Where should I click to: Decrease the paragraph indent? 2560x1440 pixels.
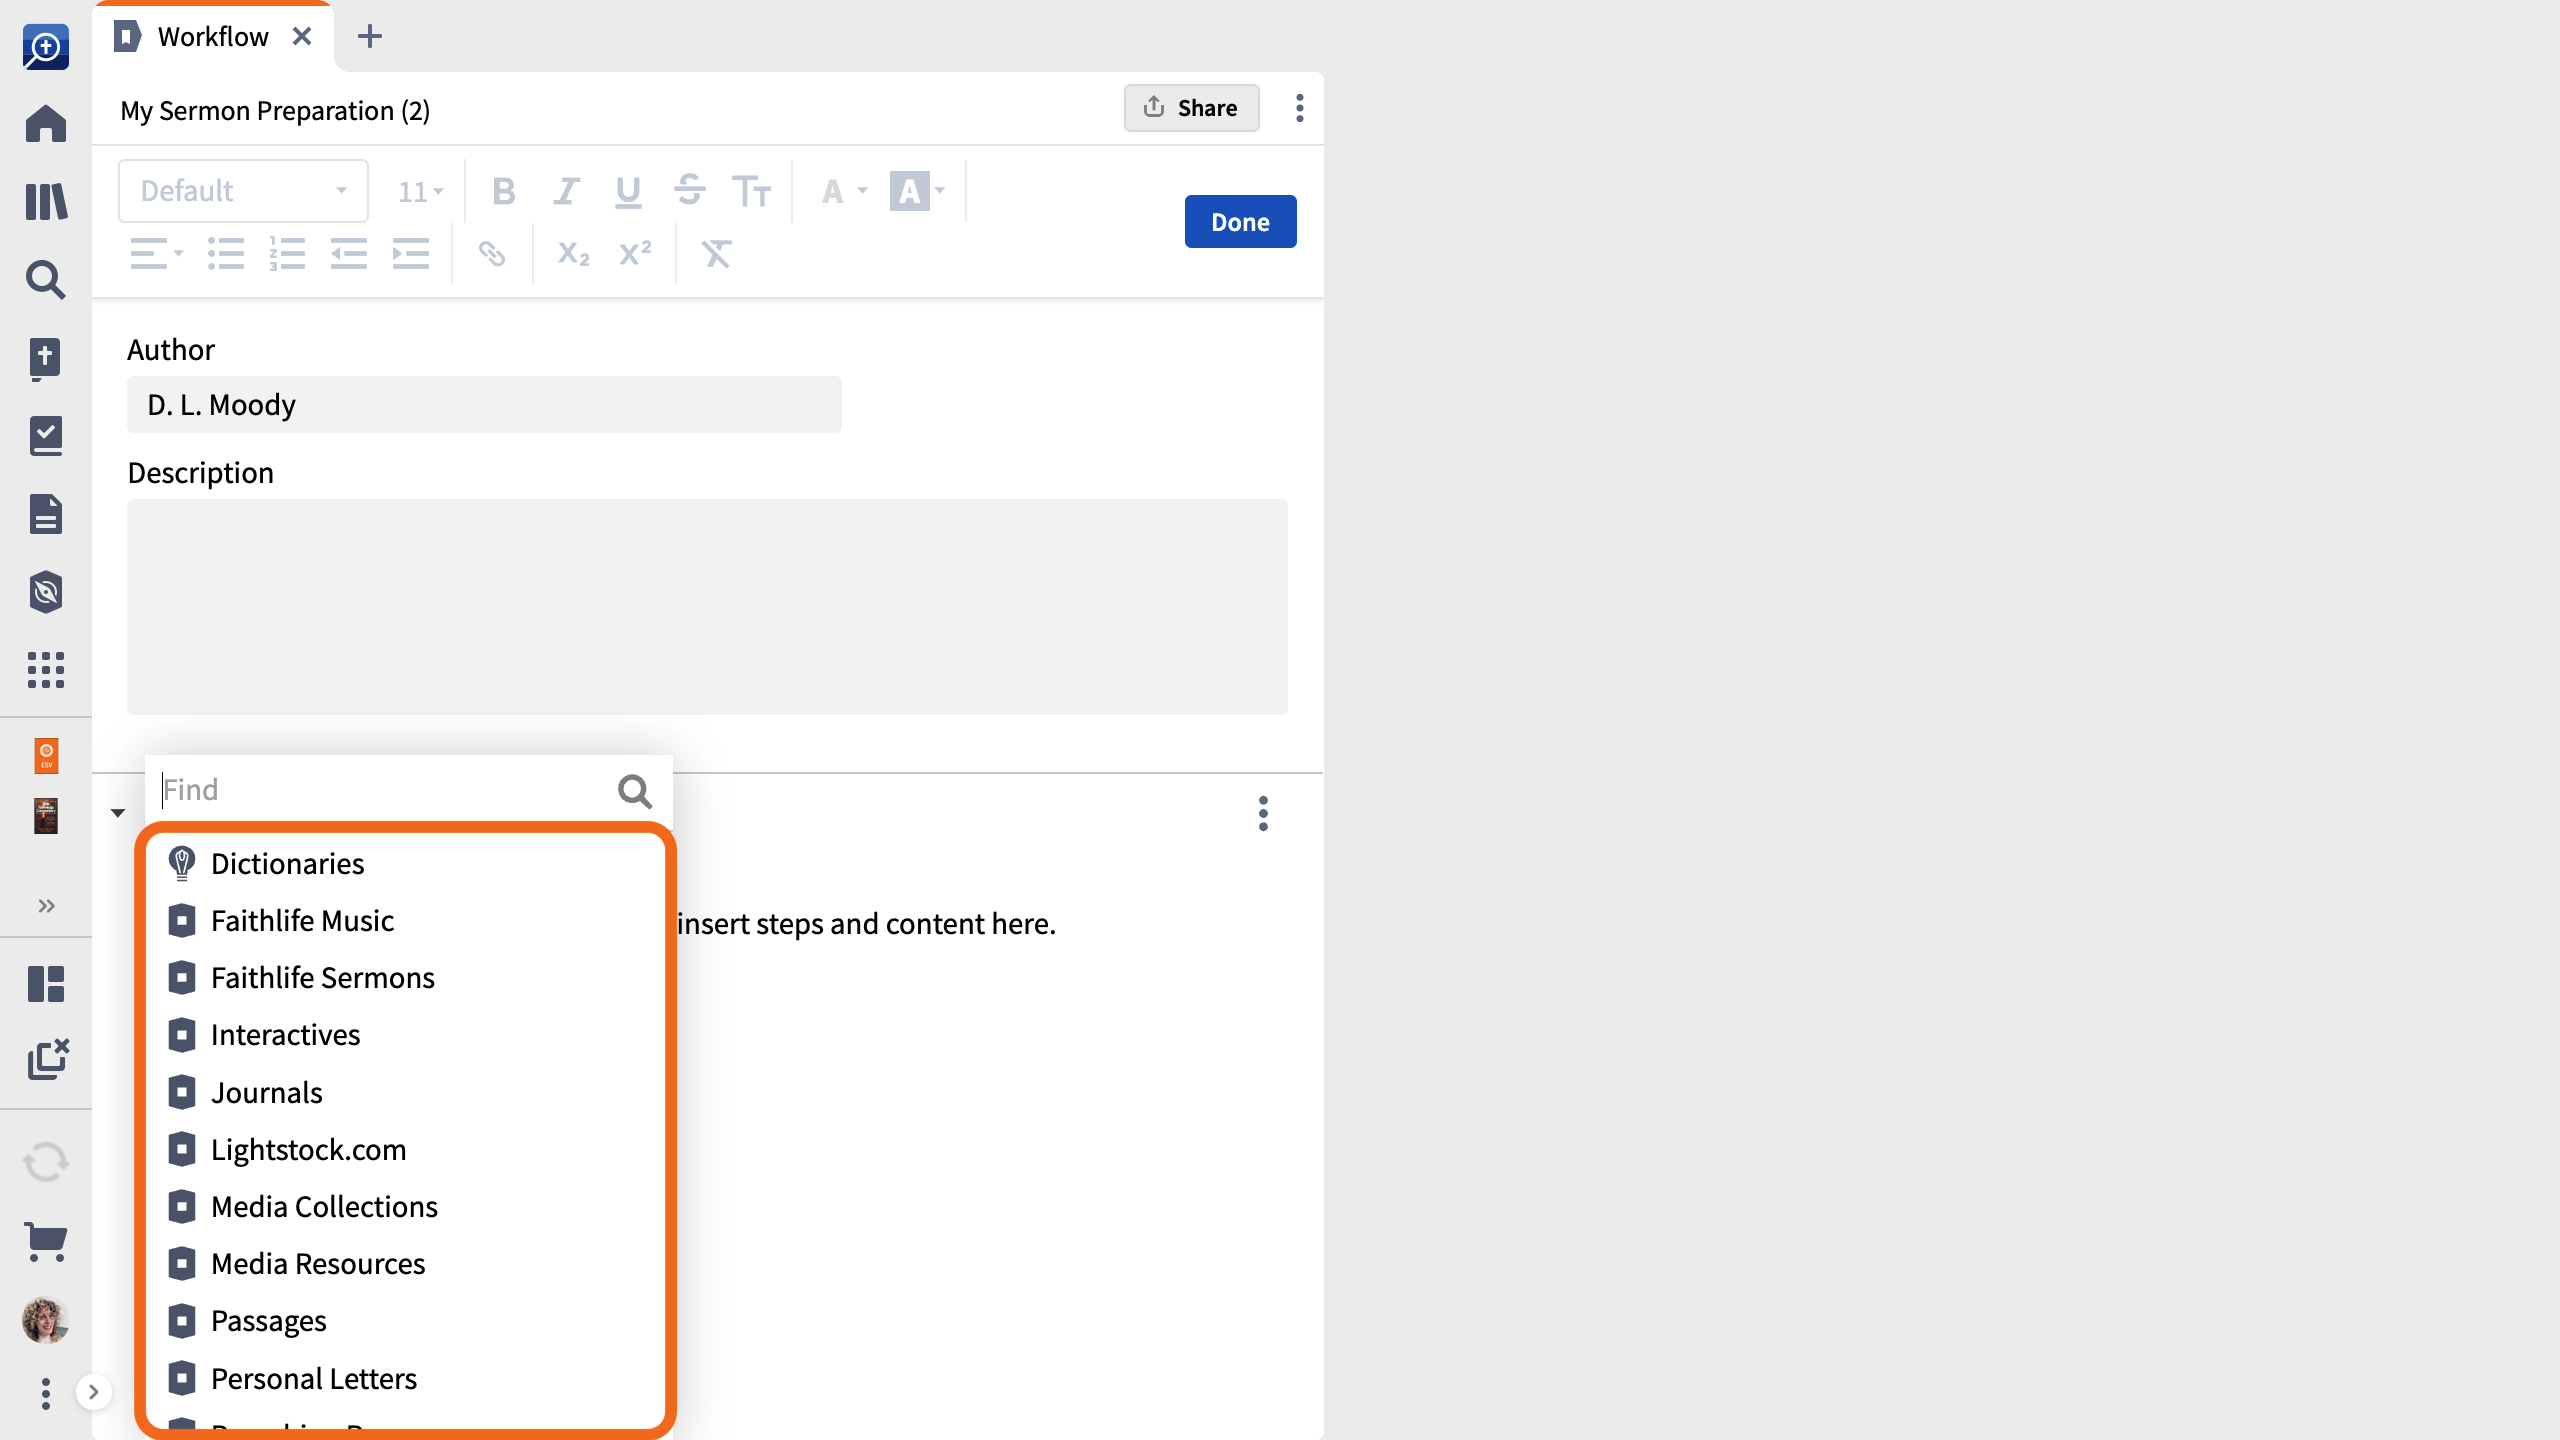click(349, 254)
